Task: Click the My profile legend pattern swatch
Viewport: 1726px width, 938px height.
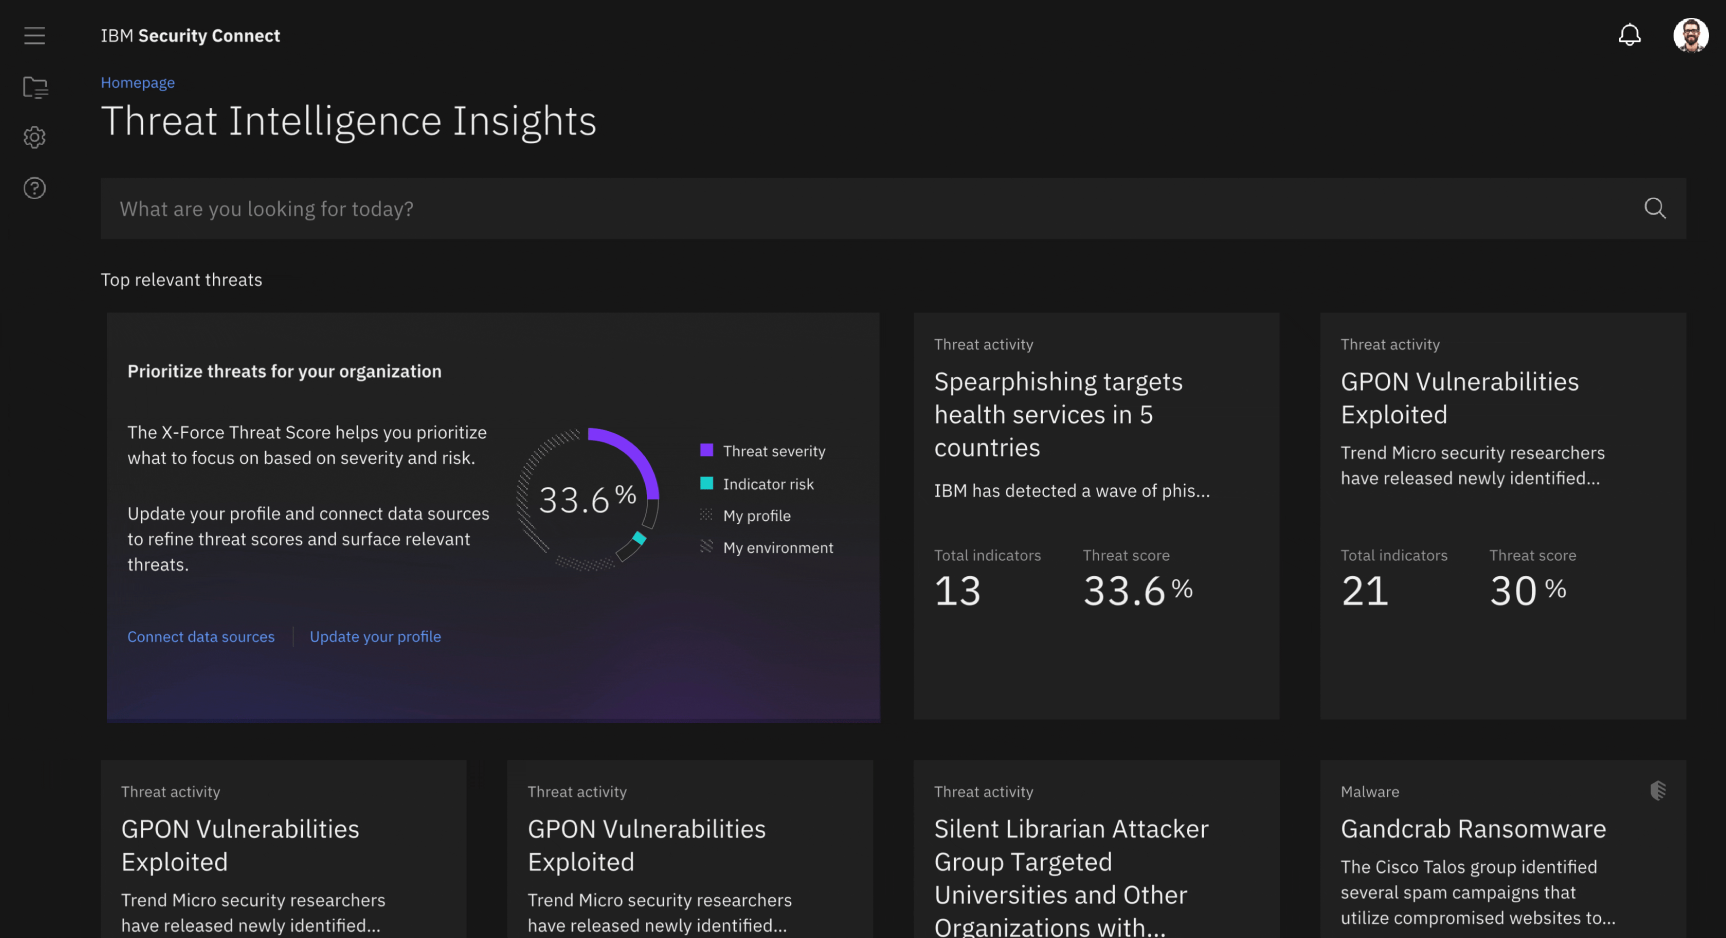Action: click(707, 516)
